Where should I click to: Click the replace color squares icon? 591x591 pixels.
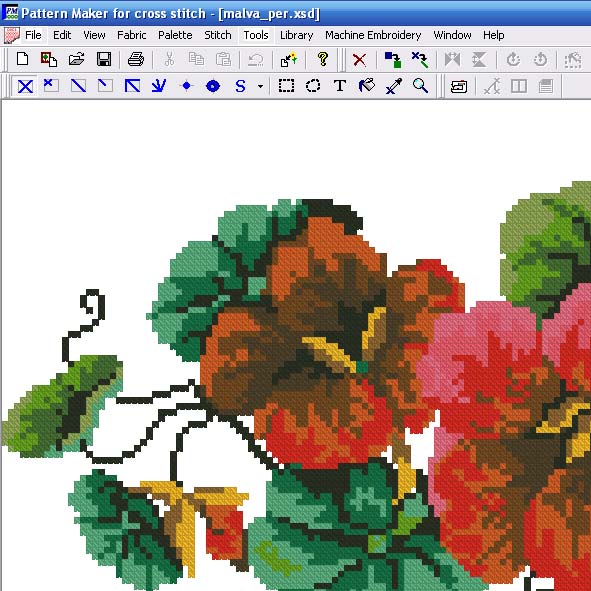[392, 60]
